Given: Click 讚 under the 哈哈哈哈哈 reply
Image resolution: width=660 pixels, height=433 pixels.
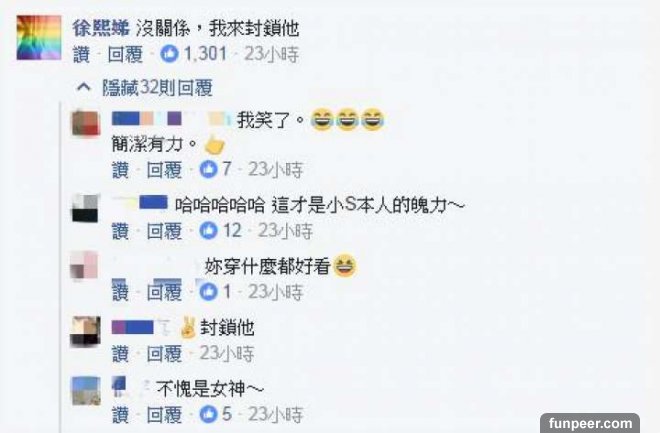Looking at the screenshot, I should [120, 231].
